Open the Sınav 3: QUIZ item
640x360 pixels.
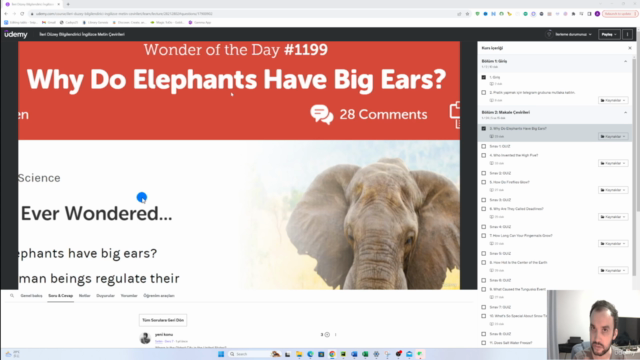[500, 200]
